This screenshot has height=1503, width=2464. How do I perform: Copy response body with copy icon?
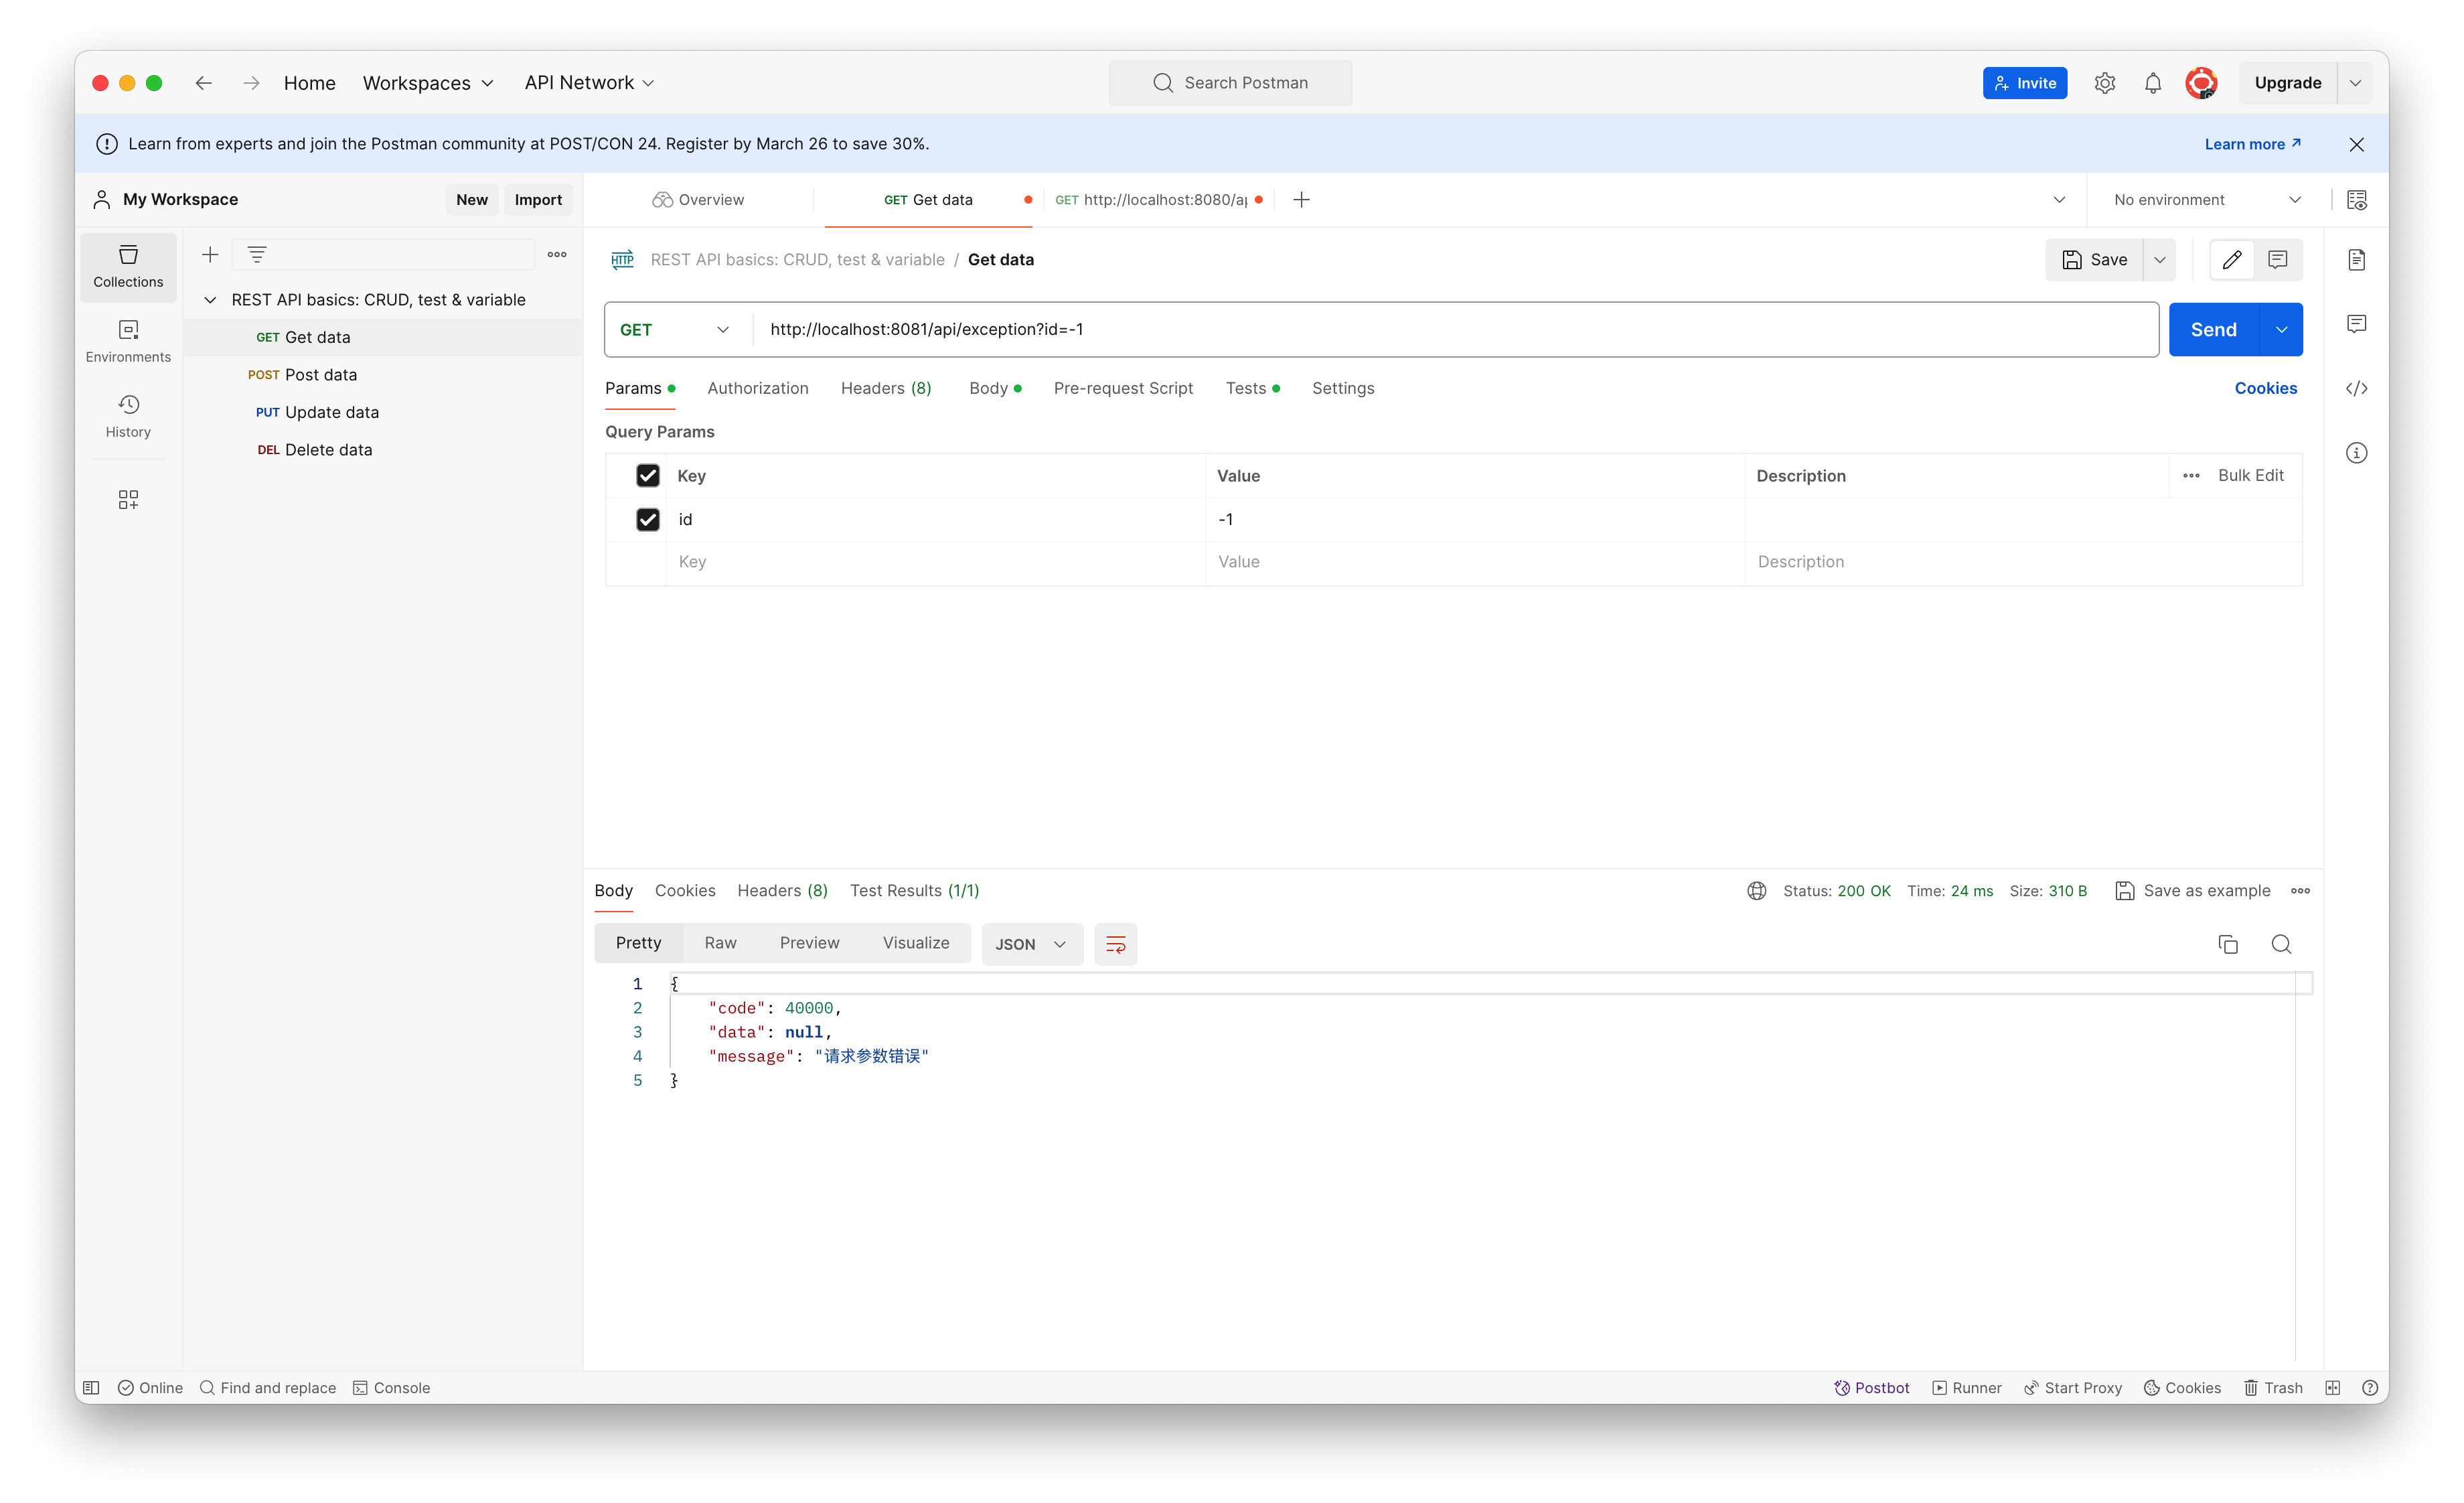(x=2227, y=944)
